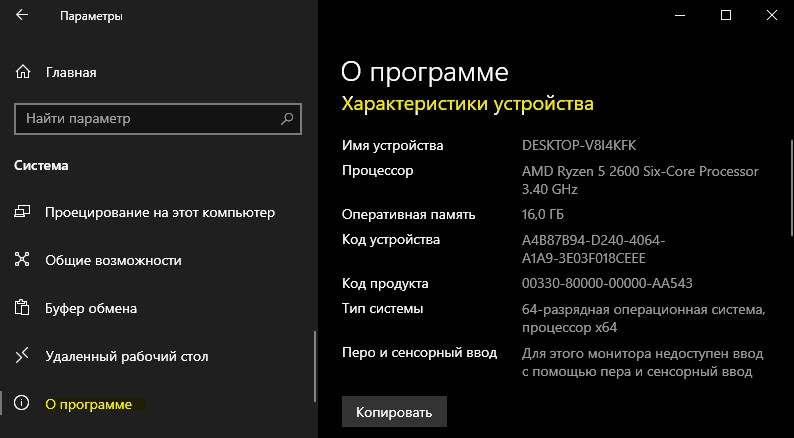Viewport: 794px width, 438px height.
Task: Open Проецирование на этот компьютер section
Action: (160, 212)
